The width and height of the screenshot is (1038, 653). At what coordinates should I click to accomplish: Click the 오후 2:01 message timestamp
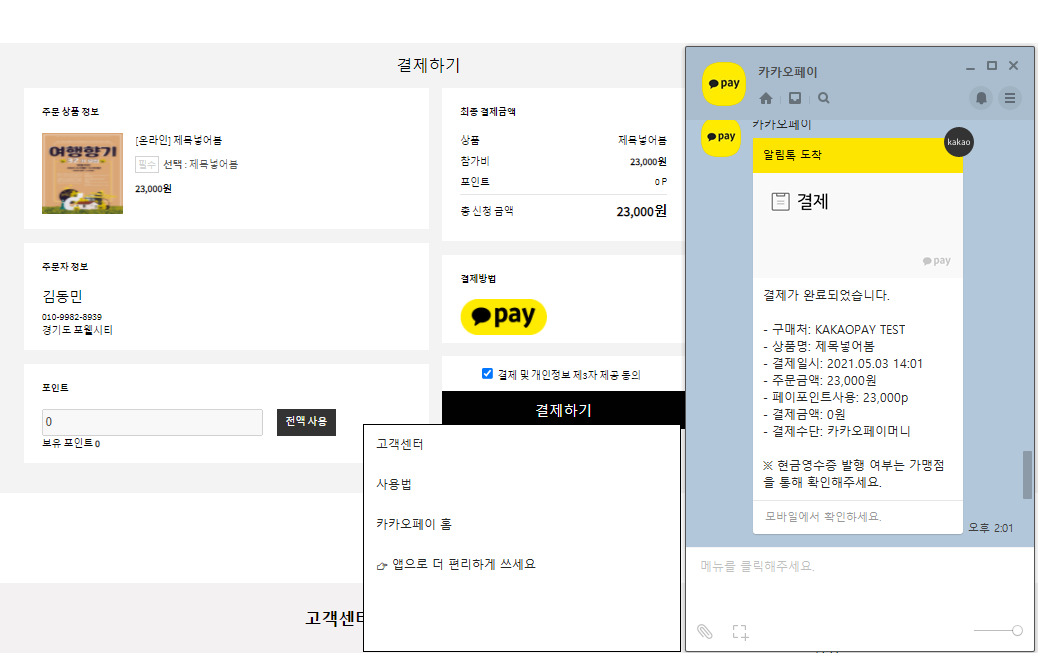pos(990,528)
